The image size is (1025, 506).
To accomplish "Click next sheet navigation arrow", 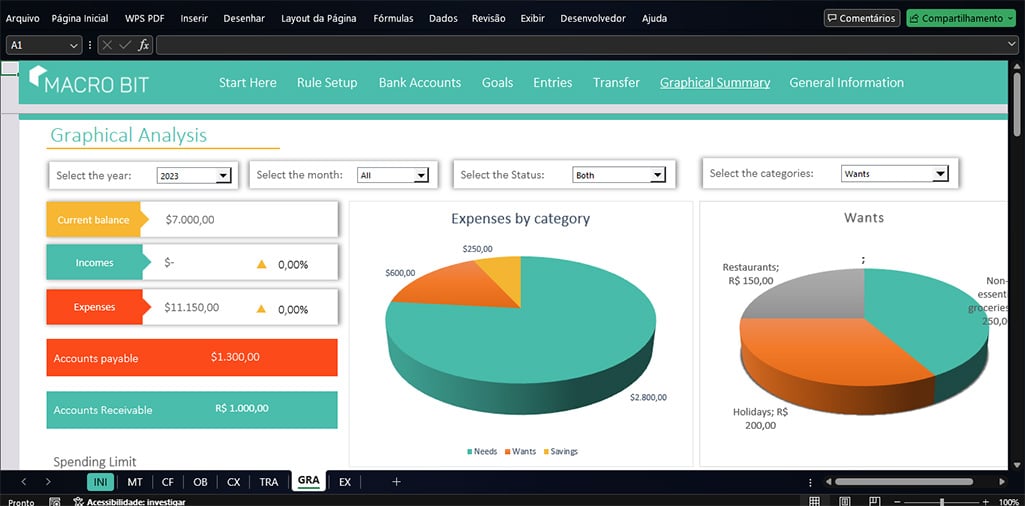I will (47, 482).
